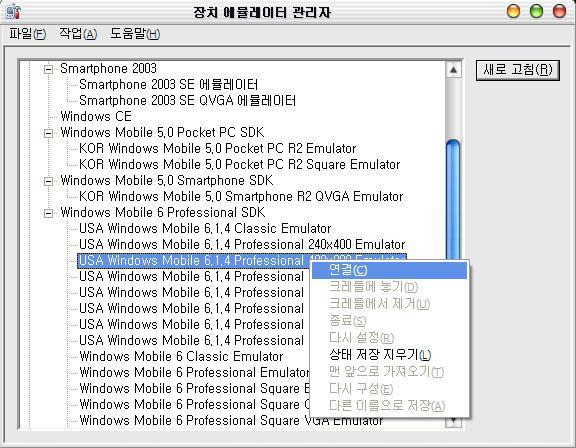Select KOR Smartphone R2 QVGA Emulator
Screen dimensions: 576x448
(241, 196)
